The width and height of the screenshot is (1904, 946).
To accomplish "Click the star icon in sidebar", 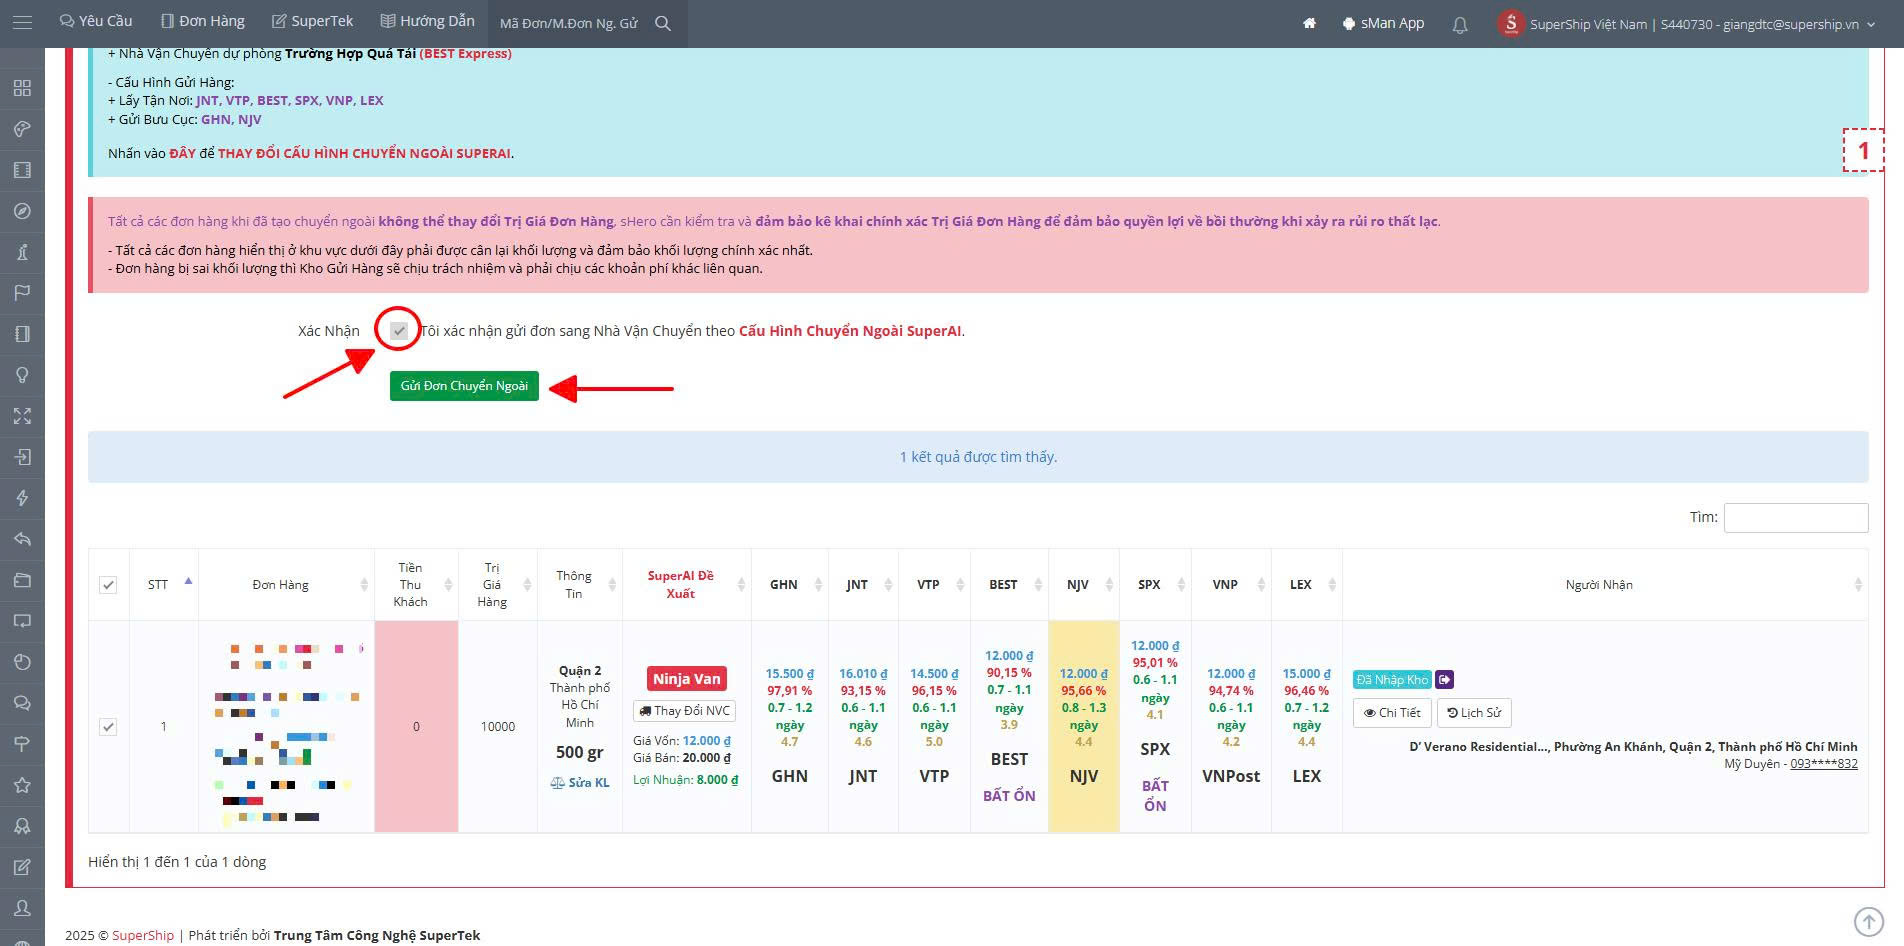I will point(22,785).
